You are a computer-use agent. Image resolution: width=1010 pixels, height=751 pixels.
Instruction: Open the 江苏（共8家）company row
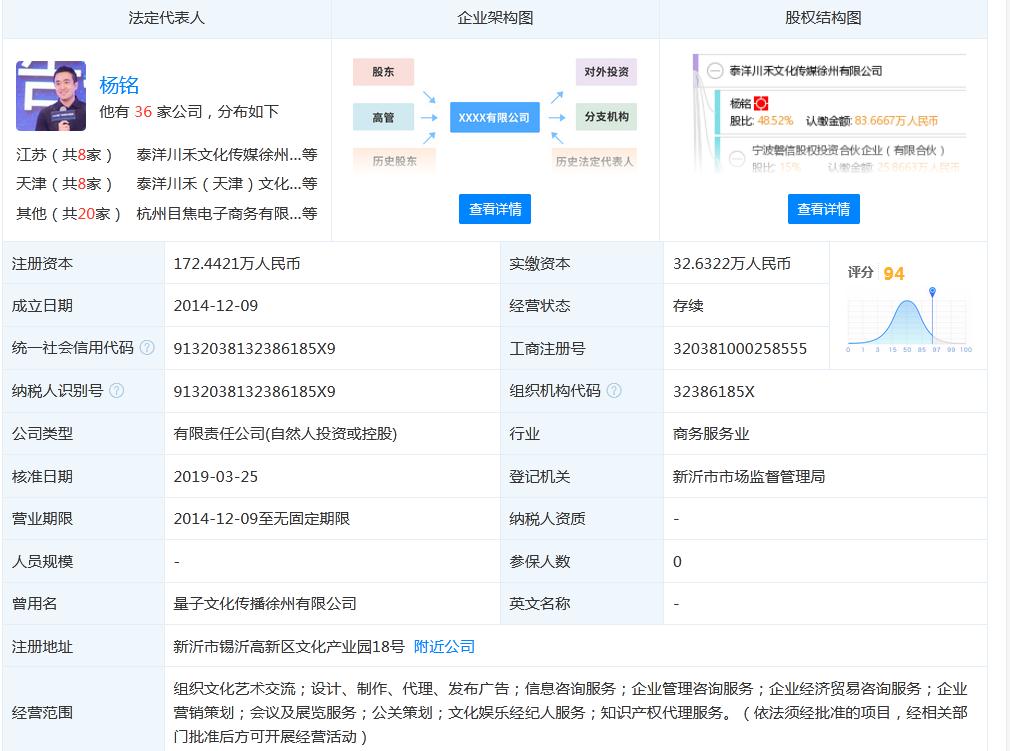(167, 155)
